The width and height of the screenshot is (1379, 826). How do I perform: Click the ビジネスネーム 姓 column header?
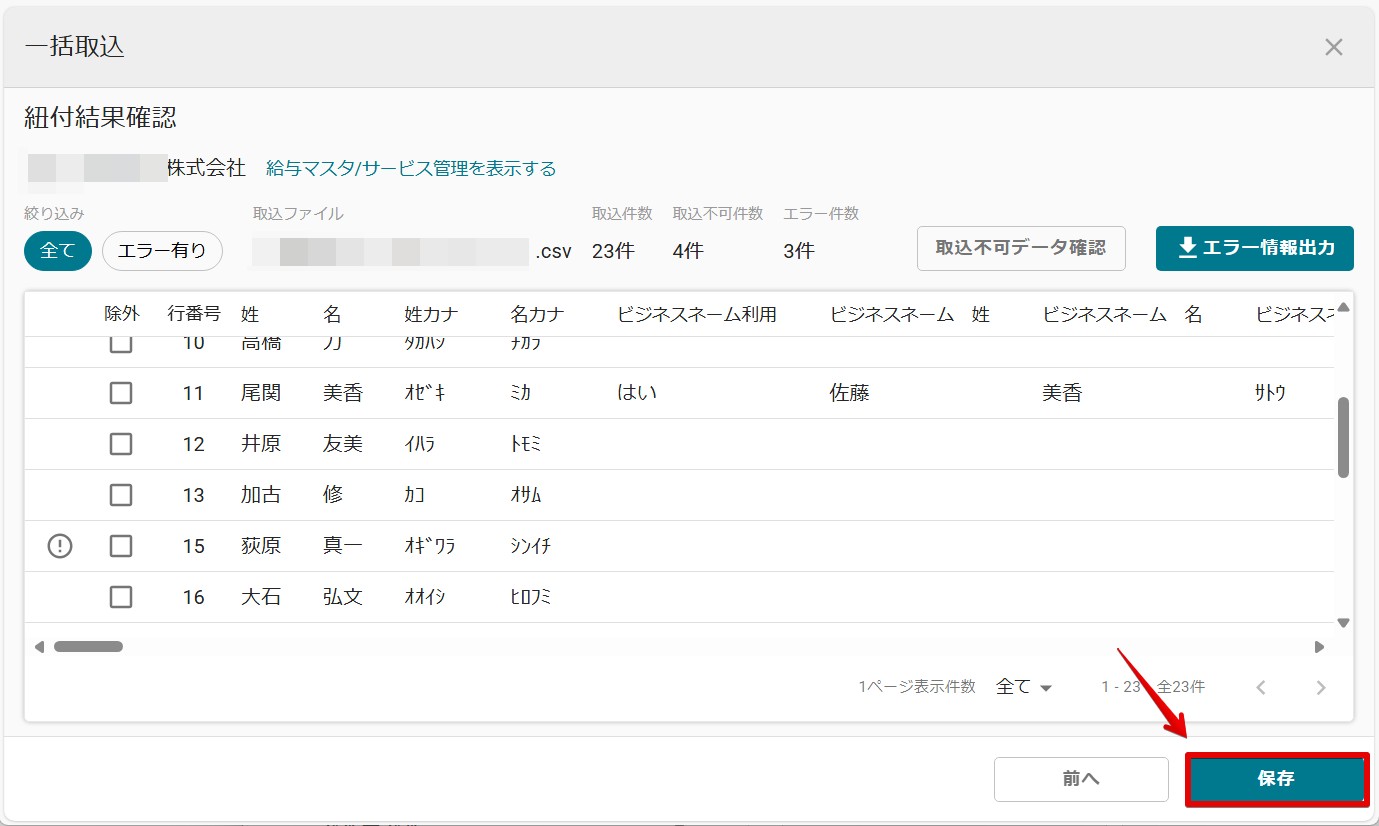[910, 314]
